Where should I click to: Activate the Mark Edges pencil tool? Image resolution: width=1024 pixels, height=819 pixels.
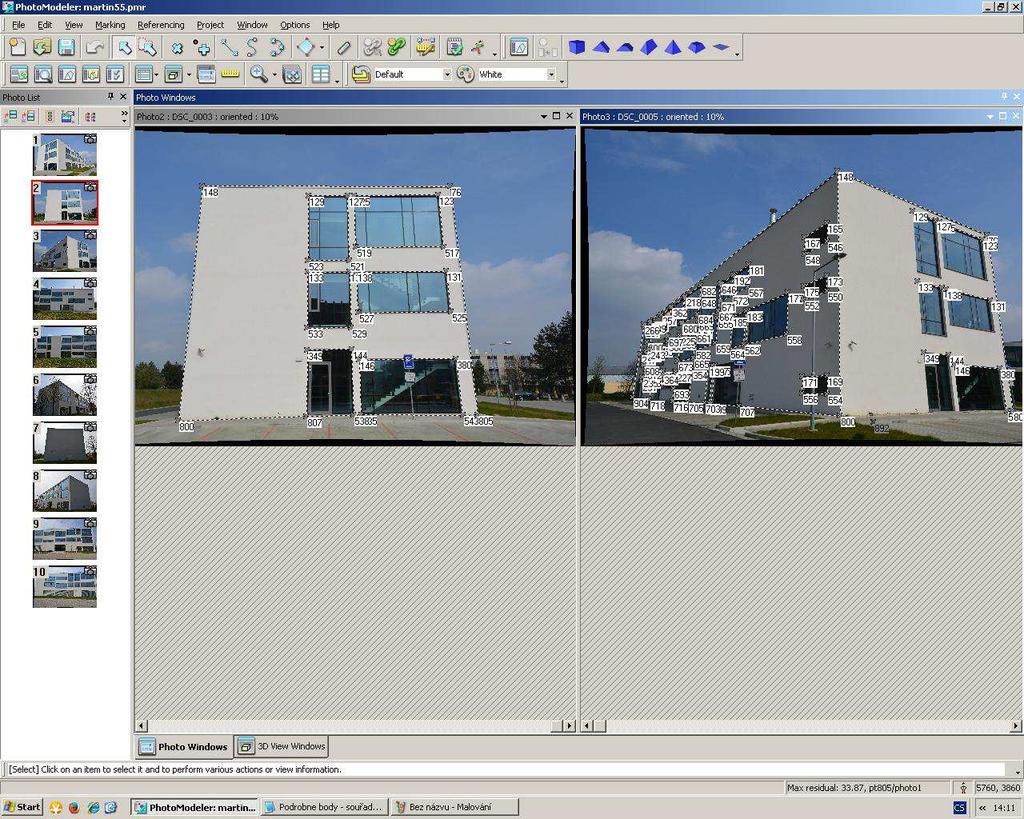(x=344, y=47)
